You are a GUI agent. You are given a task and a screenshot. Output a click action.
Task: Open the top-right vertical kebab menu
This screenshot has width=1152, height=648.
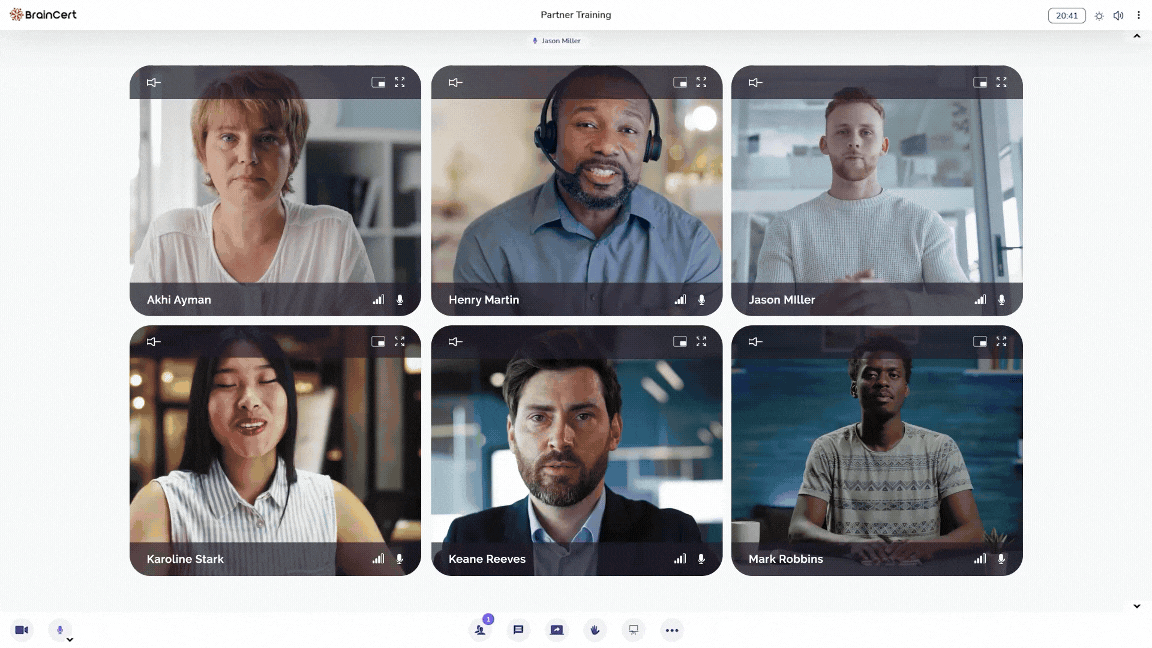point(1138,16)
